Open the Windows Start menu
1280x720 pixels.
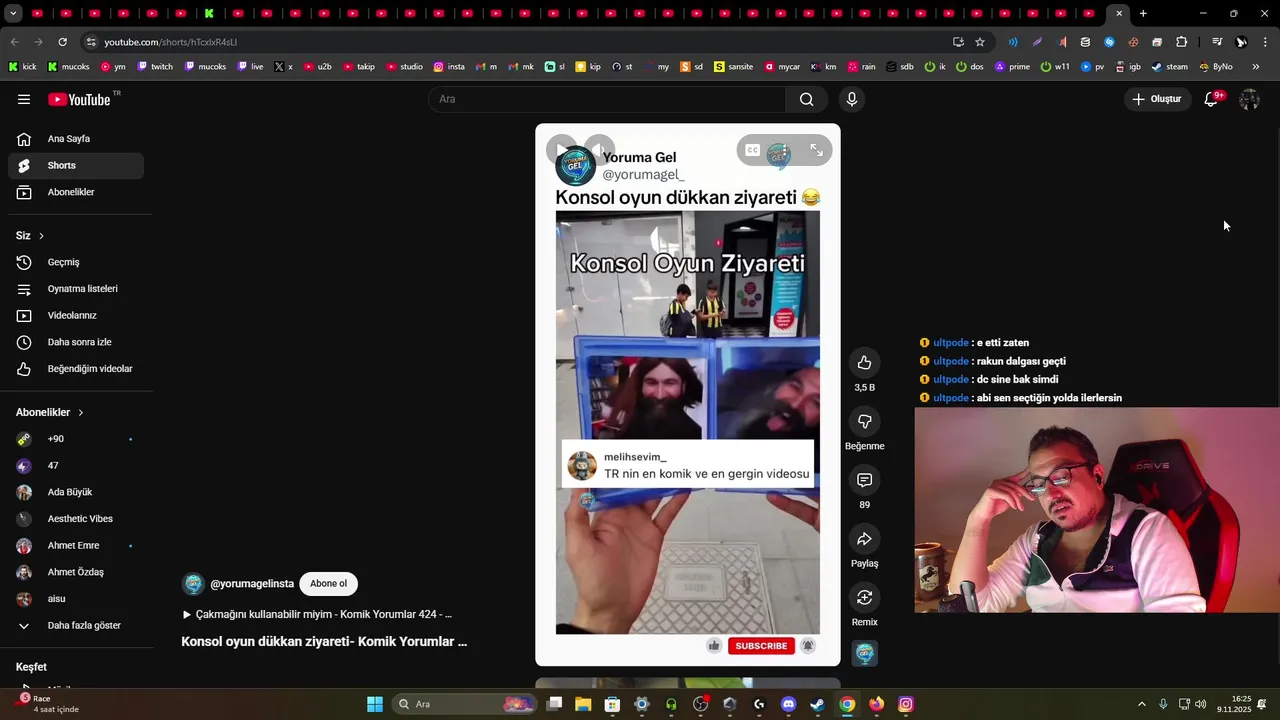click(375, 704)
